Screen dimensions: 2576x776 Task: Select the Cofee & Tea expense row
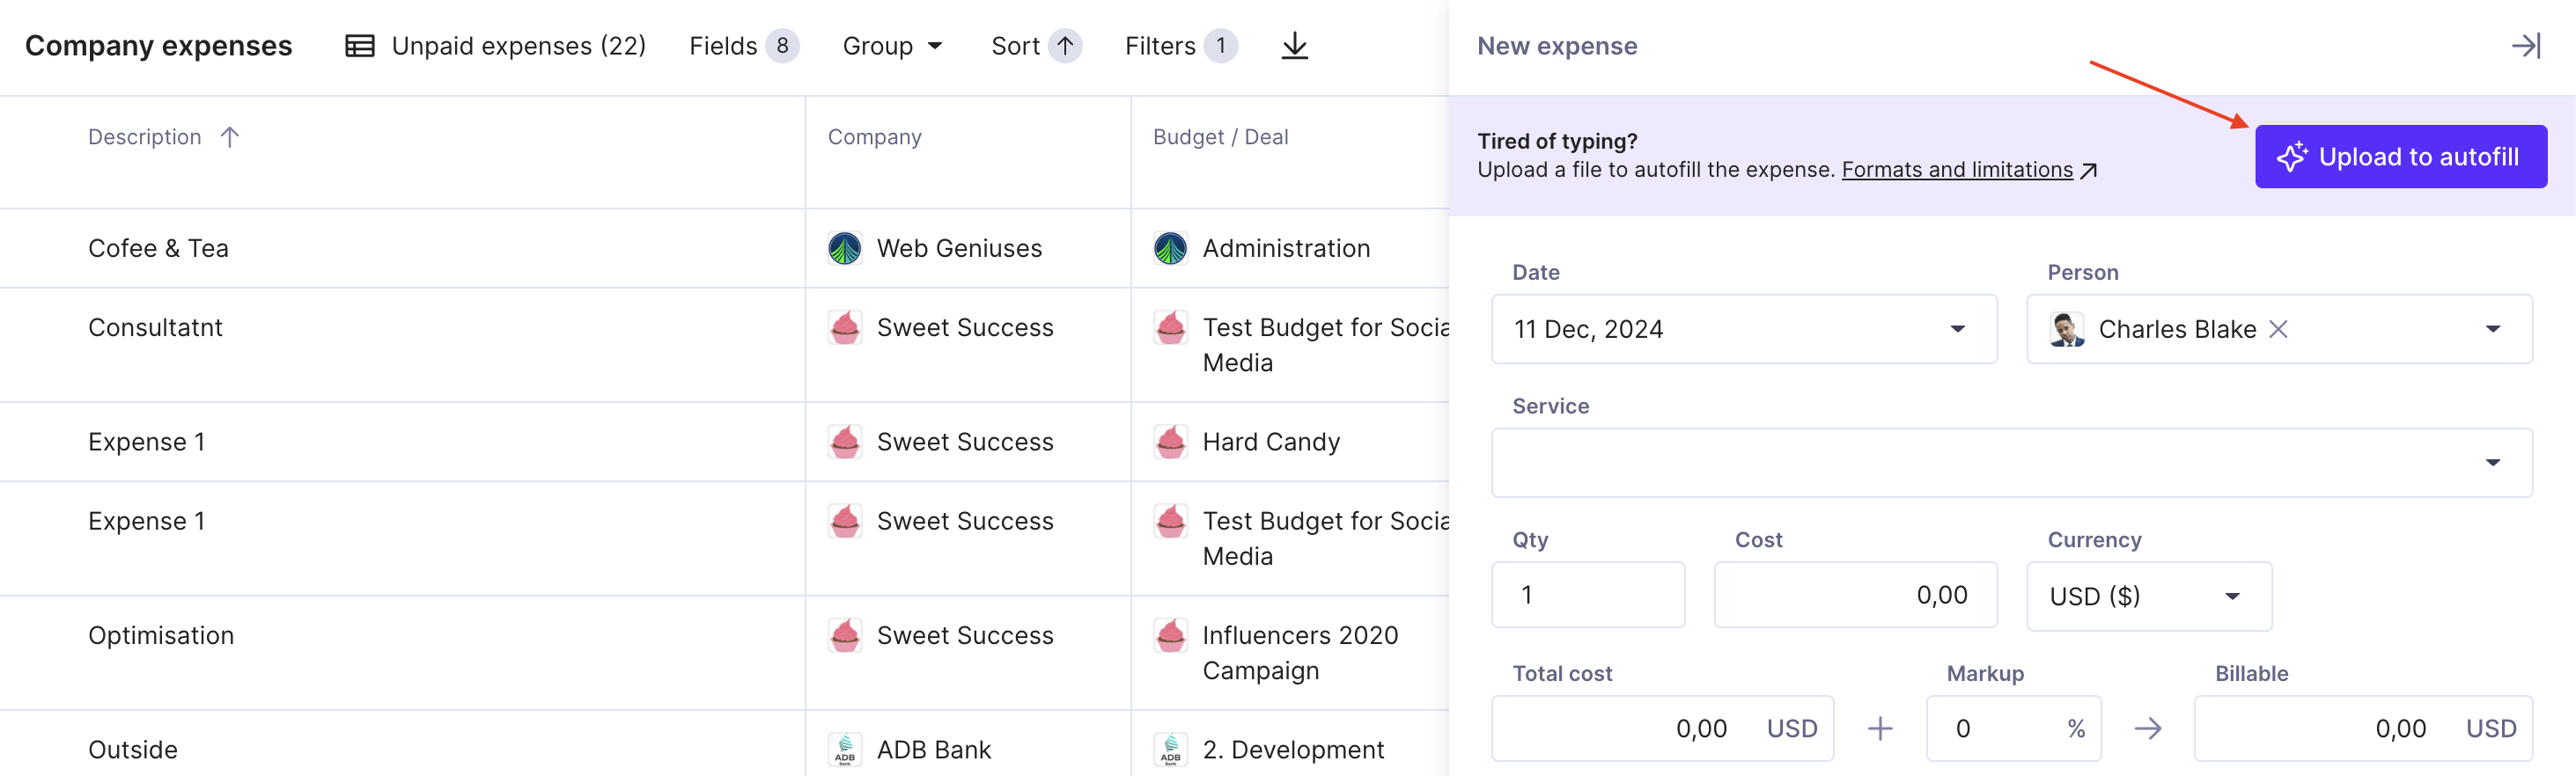point(724,249)
